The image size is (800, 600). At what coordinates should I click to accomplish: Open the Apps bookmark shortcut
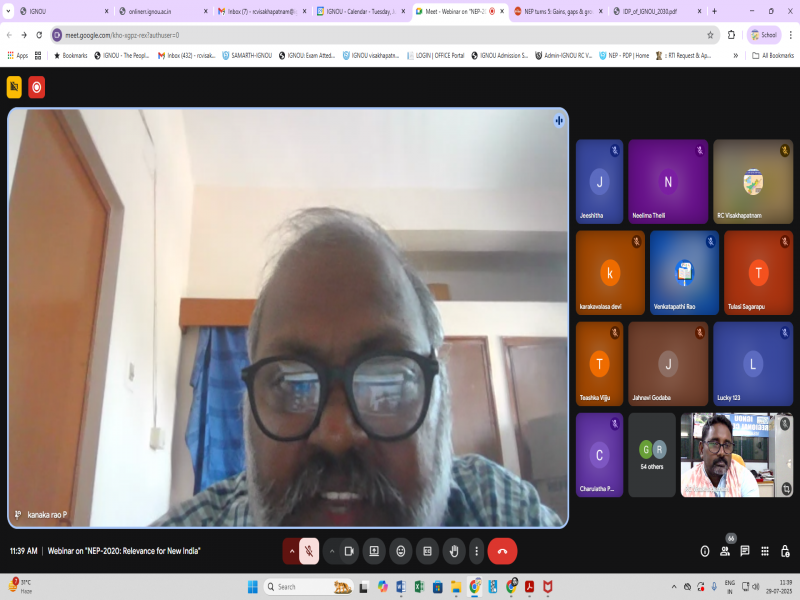pyautogui.click(x=17, y=56)
